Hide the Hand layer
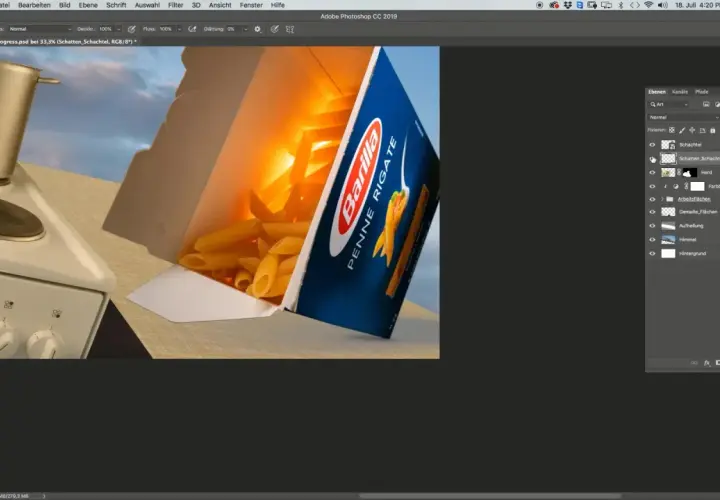 (652, 173)
